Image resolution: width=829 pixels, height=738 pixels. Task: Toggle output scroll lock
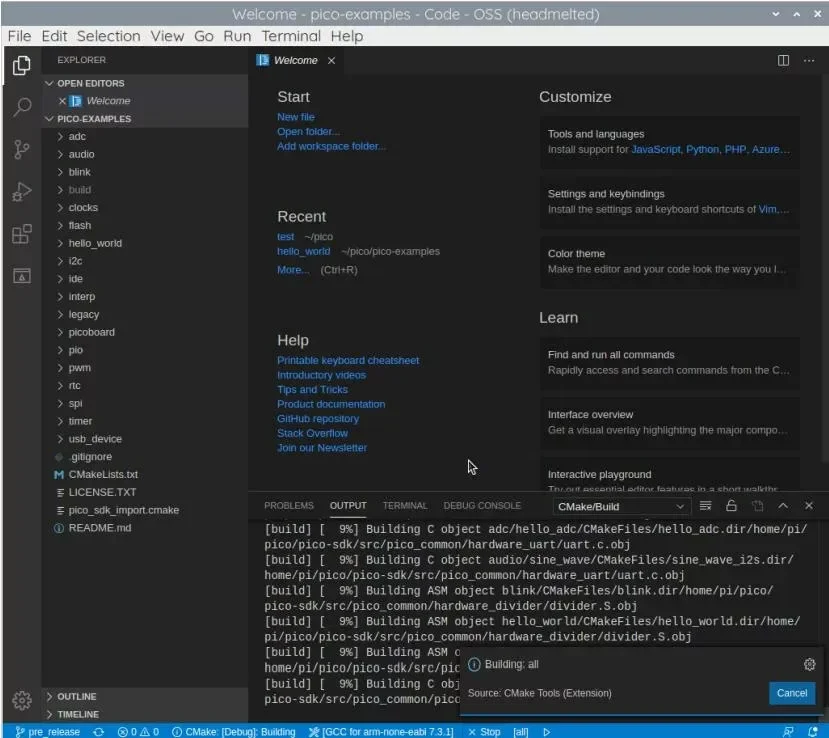pos(731,506)
